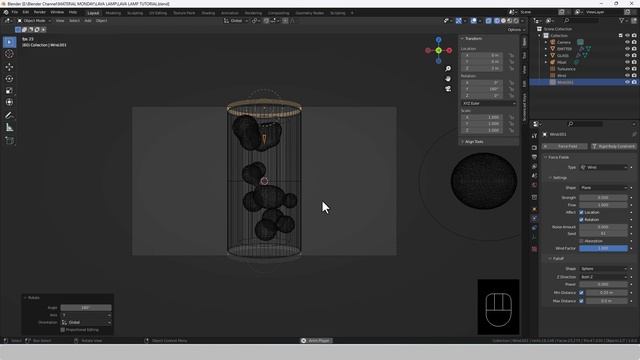Select the Select Box tool

point(9,42)
